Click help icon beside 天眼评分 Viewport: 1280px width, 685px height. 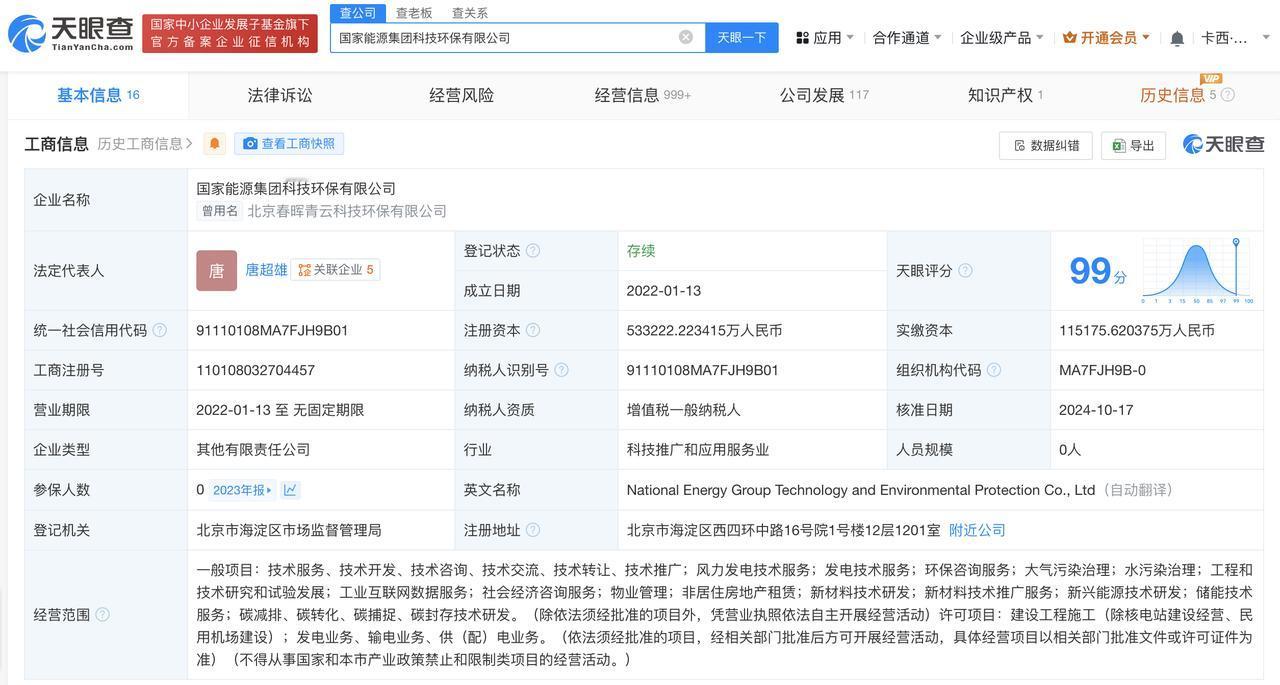(965, 270)
